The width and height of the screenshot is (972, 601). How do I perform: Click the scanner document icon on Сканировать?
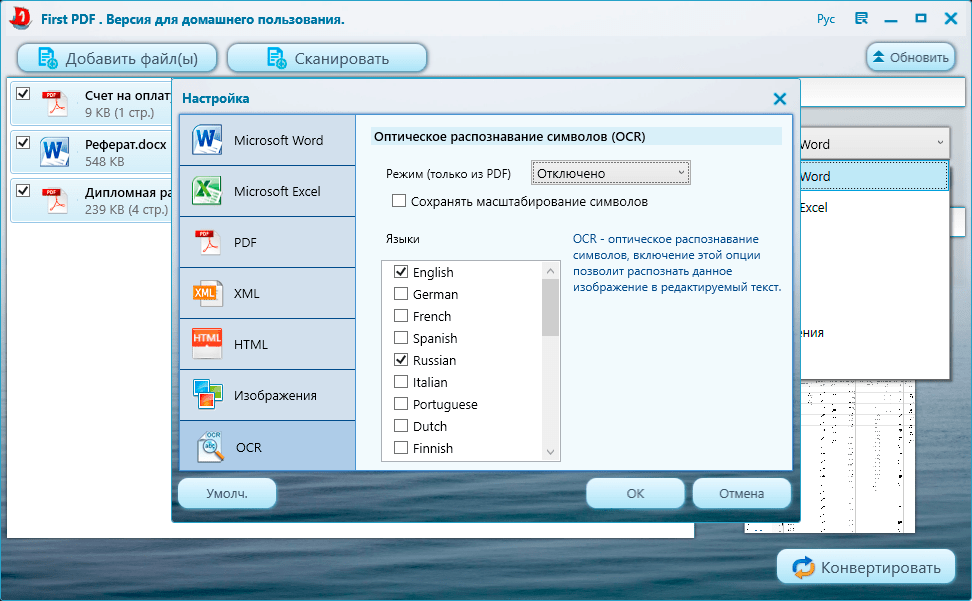coord(276,58)
